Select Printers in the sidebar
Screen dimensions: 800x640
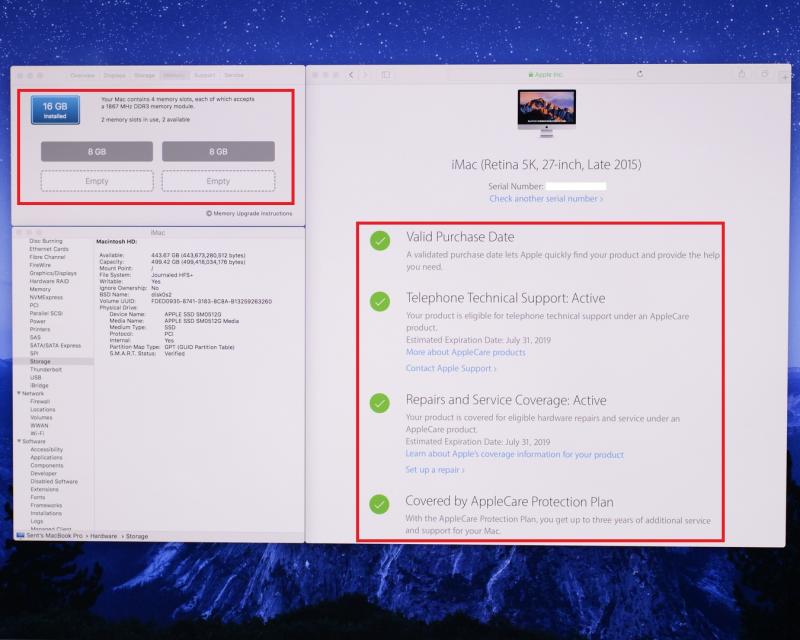[x=40, y=329]
